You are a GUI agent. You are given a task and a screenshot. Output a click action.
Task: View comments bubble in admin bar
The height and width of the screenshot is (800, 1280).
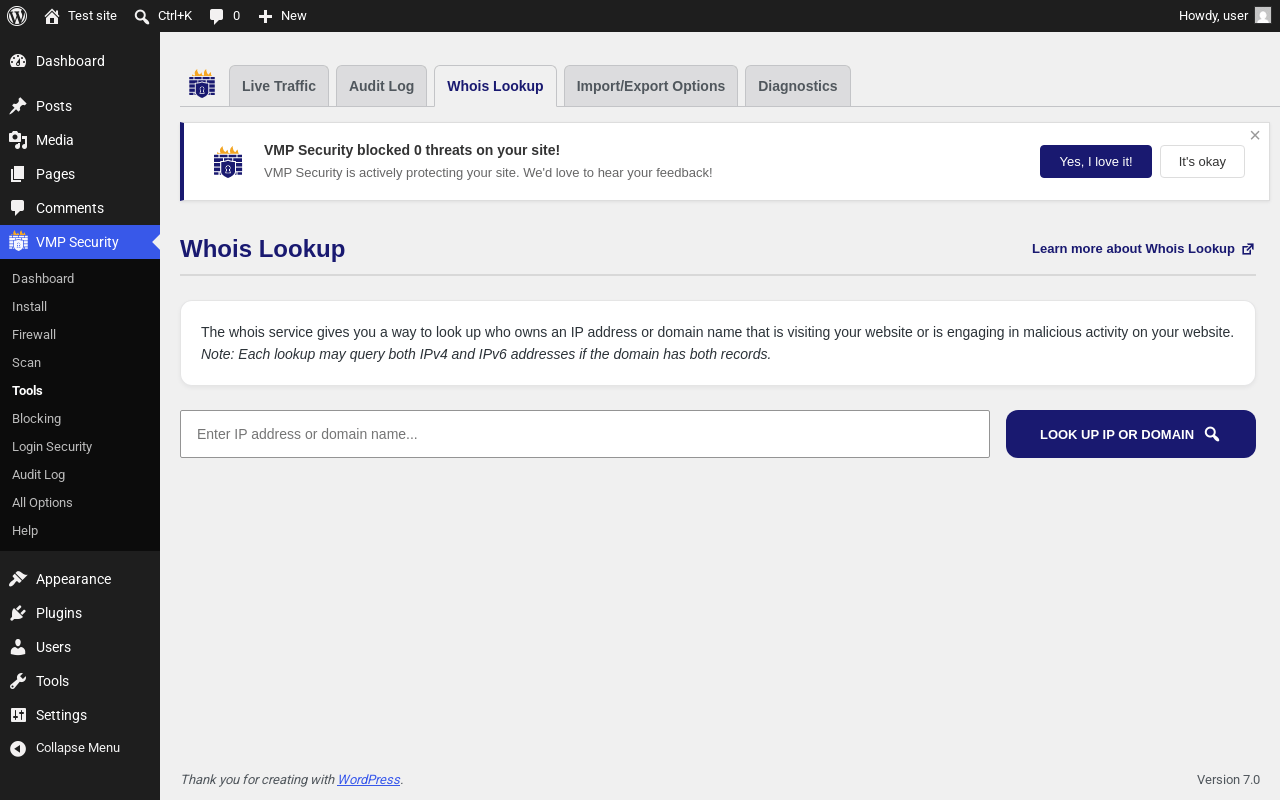point(224,16)
